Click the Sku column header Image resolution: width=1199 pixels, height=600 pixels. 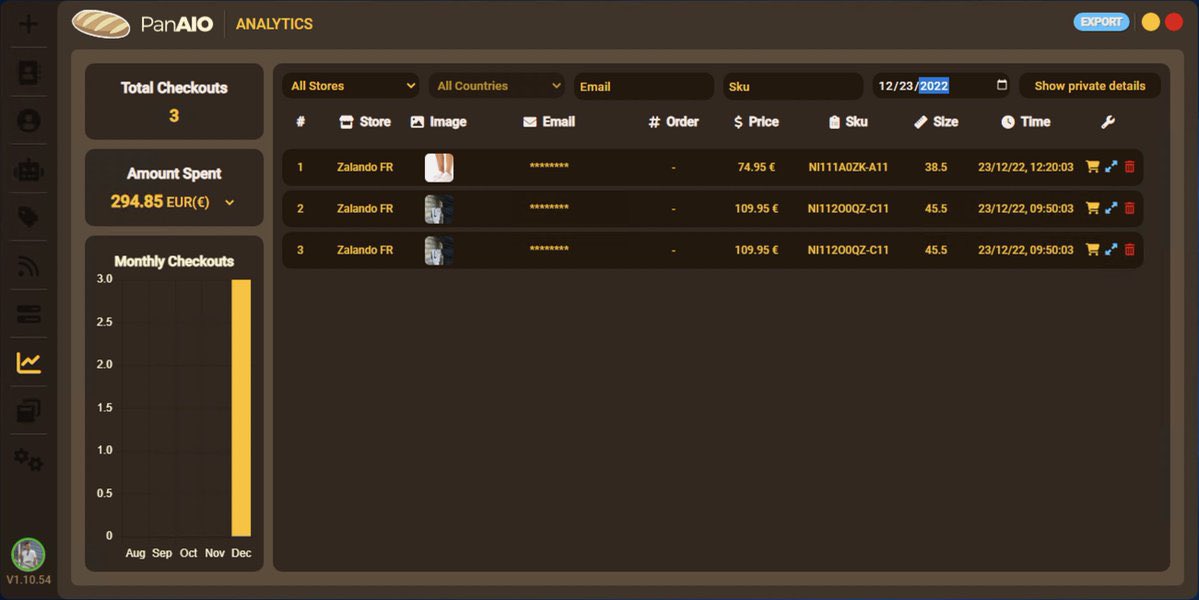(848, 122)
